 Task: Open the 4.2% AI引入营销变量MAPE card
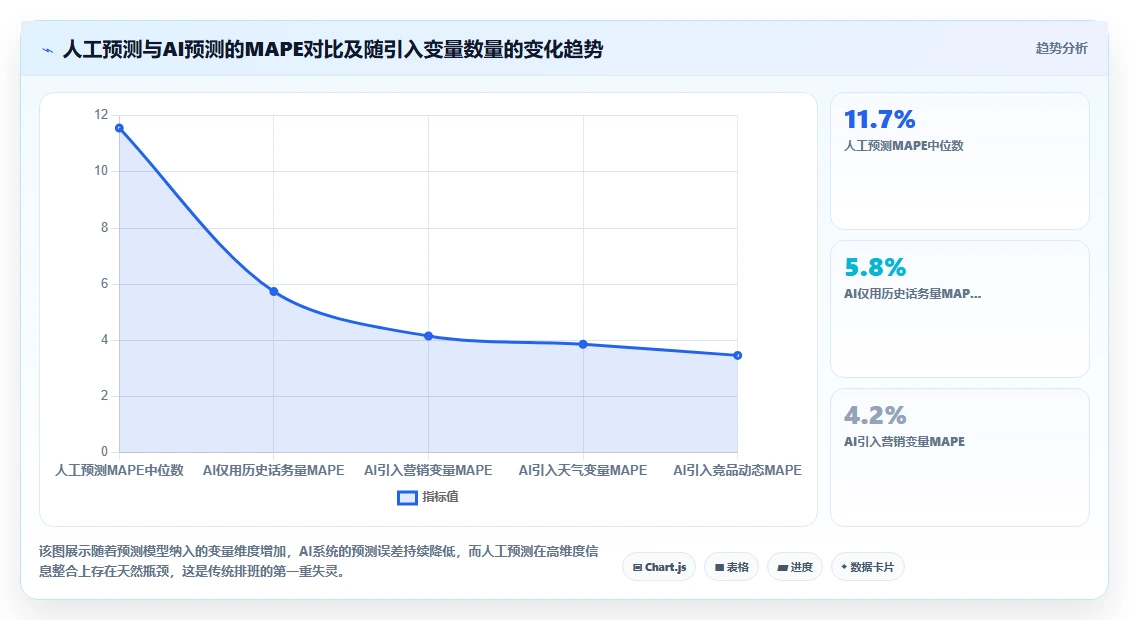960,457
